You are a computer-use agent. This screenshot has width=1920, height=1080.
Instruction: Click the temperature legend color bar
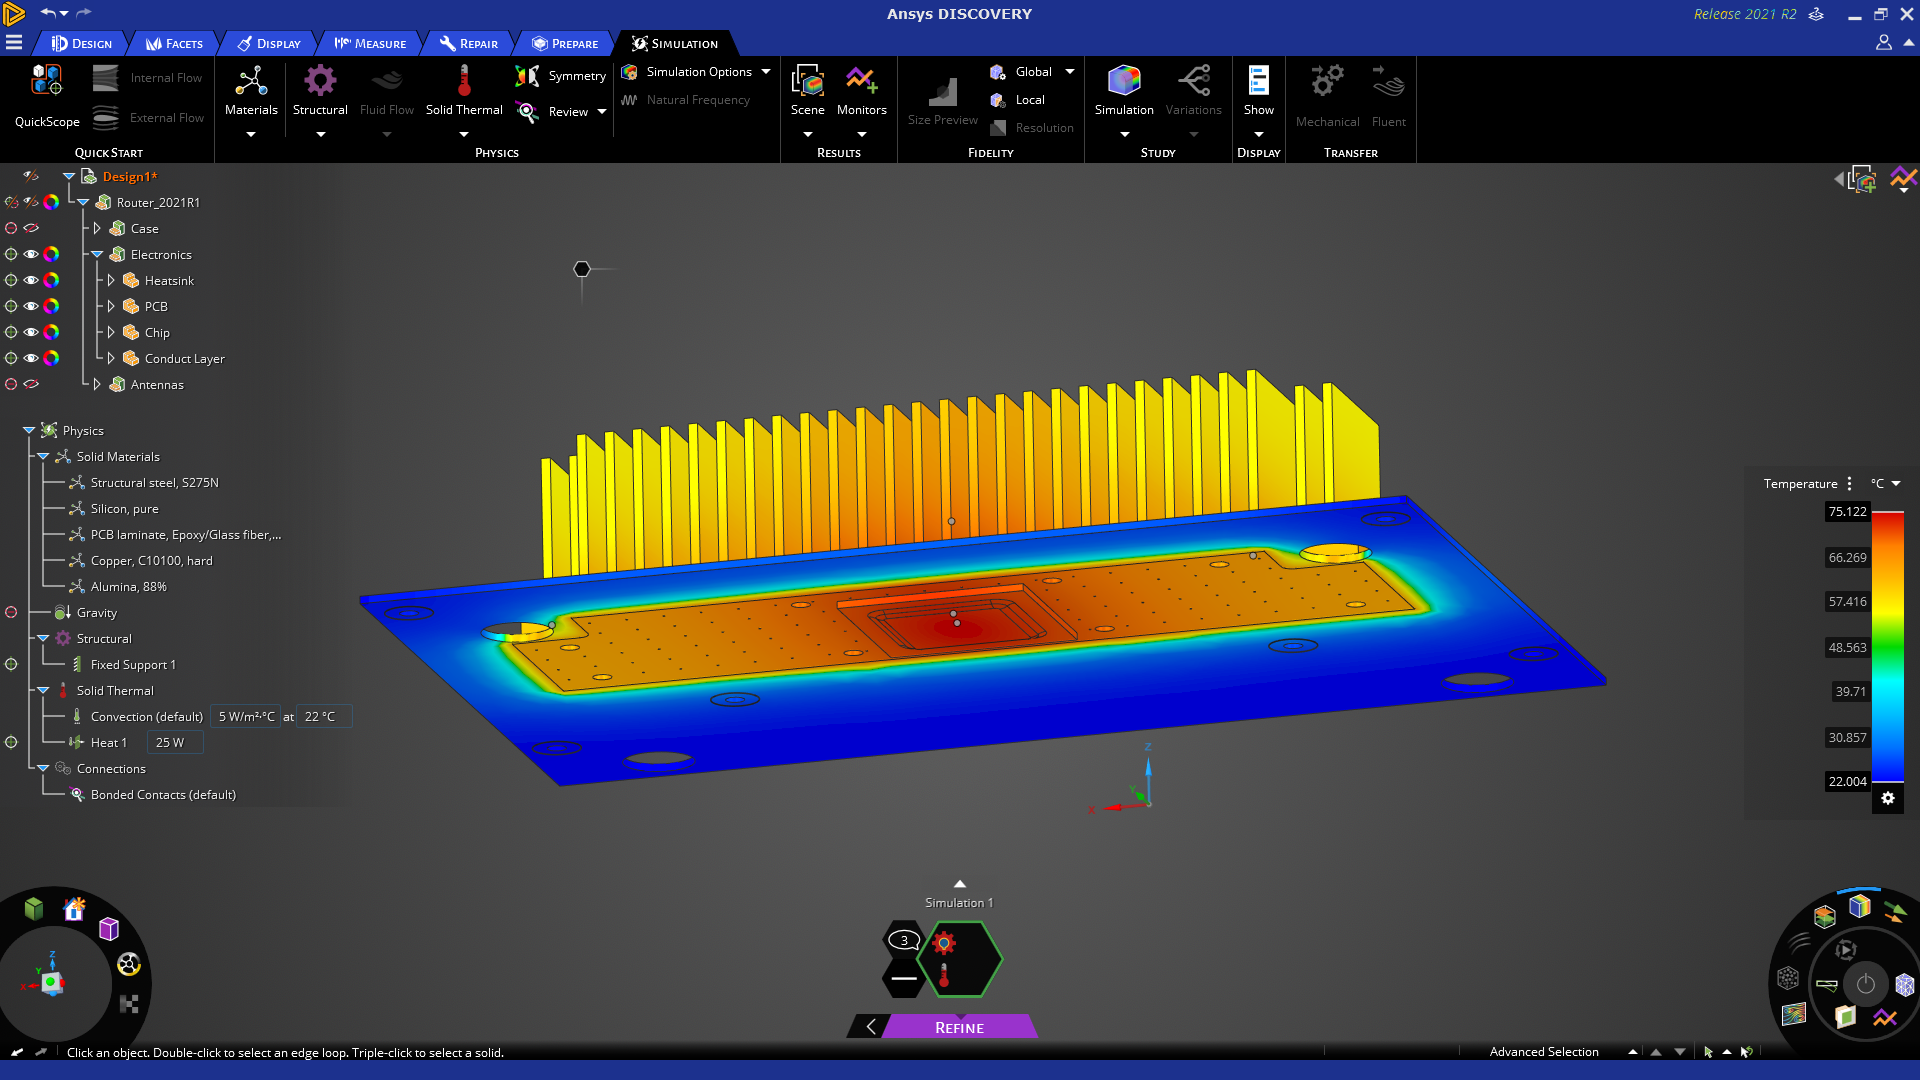[x=1887, y=646]
